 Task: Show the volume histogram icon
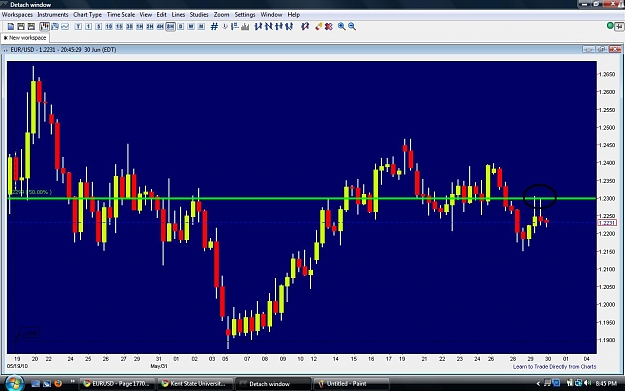click(x=245, y=27)
